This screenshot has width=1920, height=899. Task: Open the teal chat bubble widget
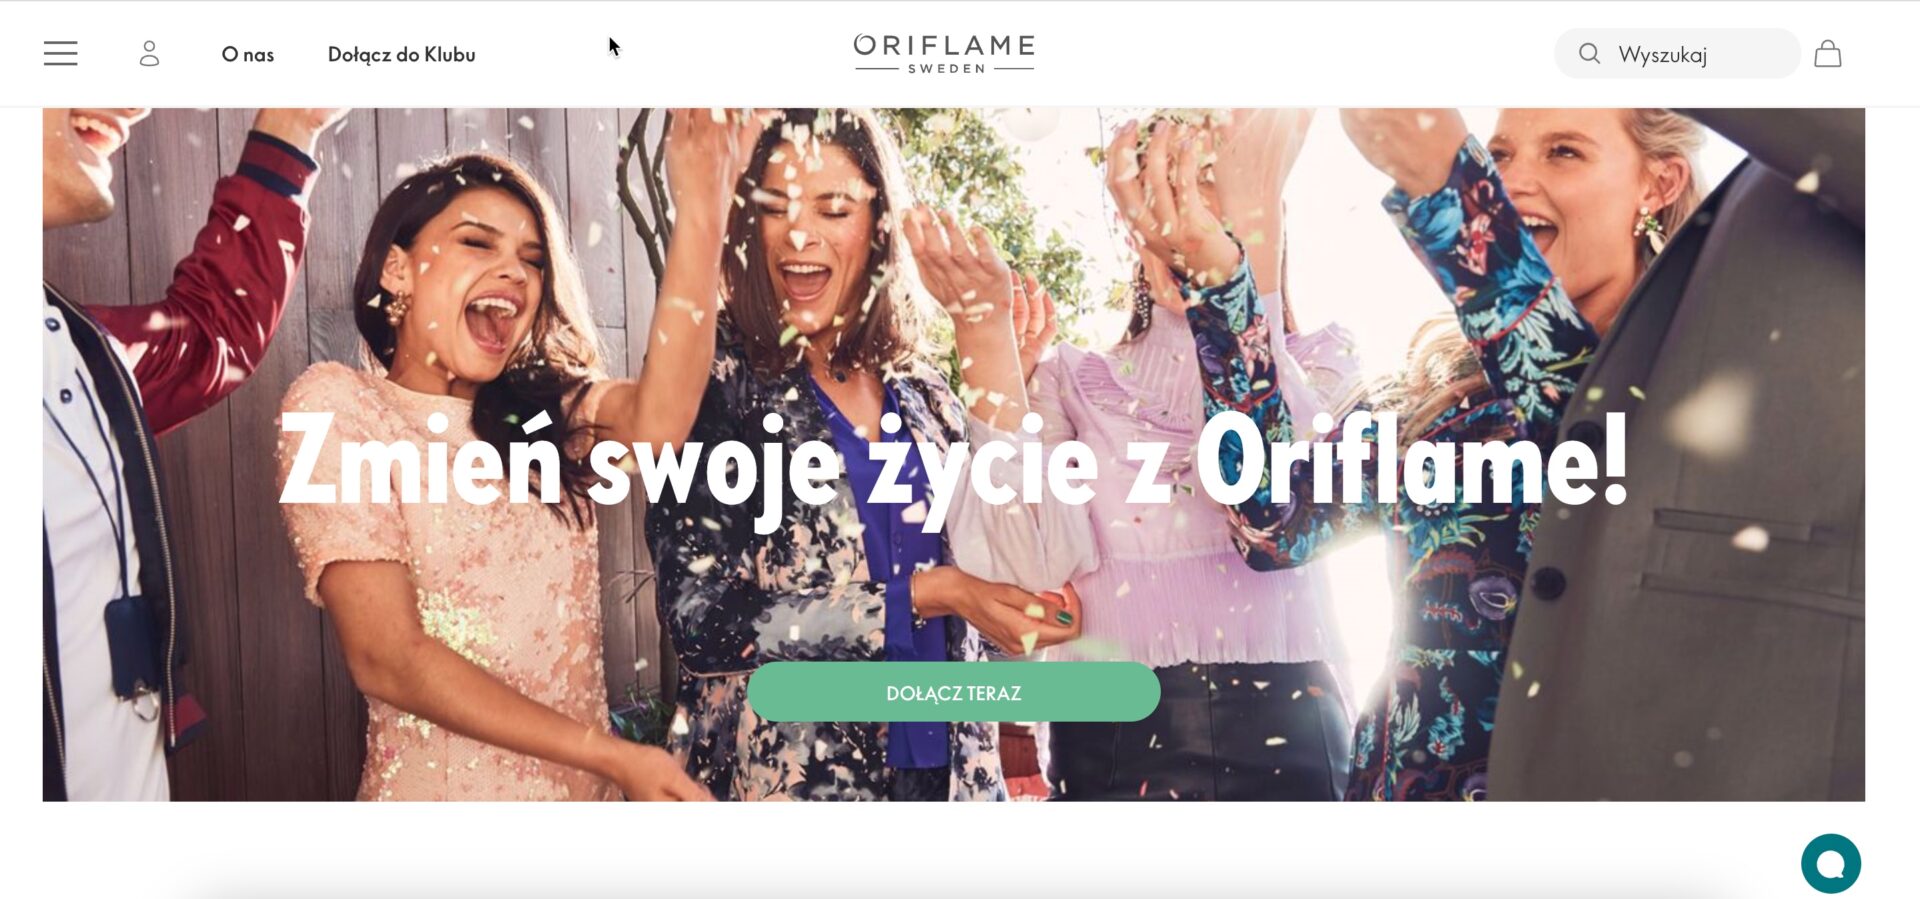1831,863
